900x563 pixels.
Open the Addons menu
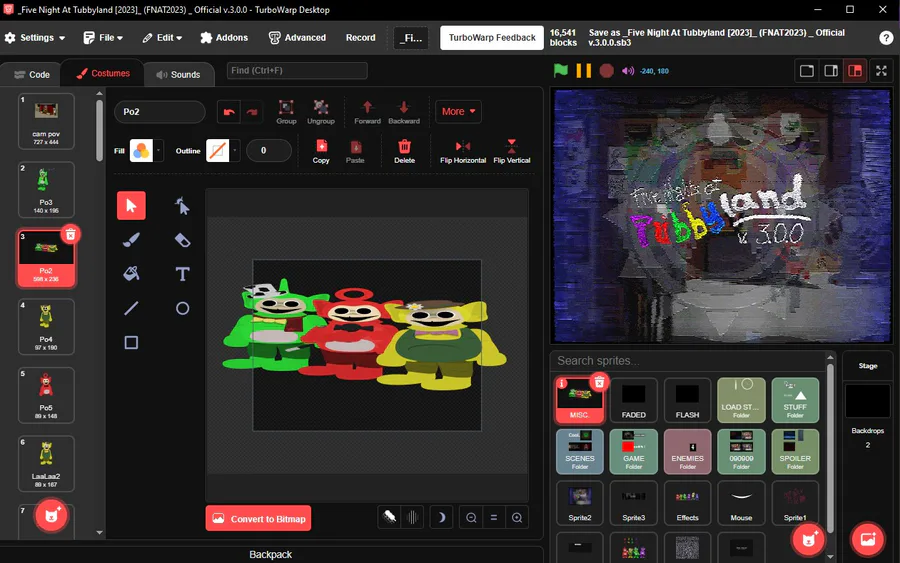click(x=224, y=38)
